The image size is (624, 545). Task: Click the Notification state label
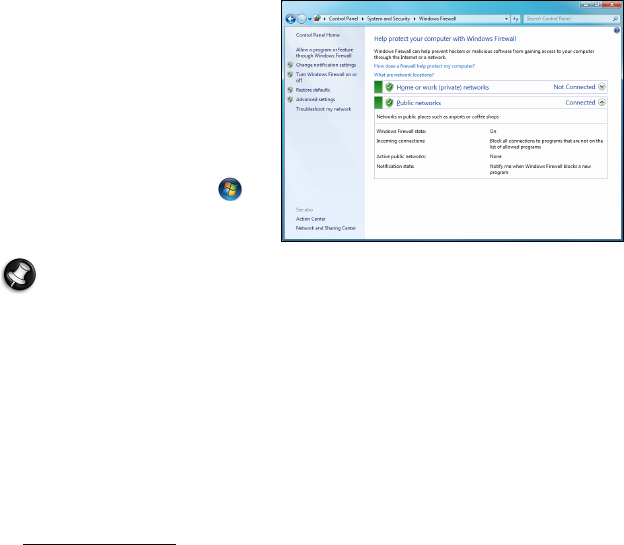(395, 166)
